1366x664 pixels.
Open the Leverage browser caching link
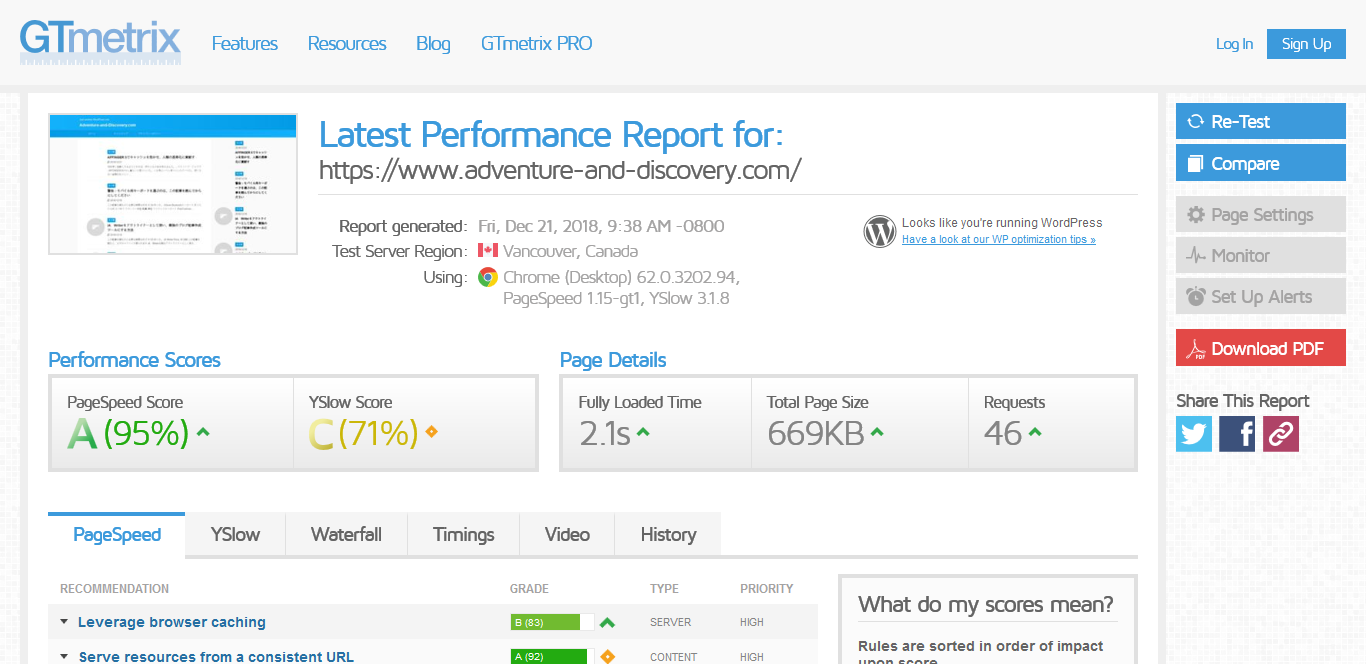172,622
